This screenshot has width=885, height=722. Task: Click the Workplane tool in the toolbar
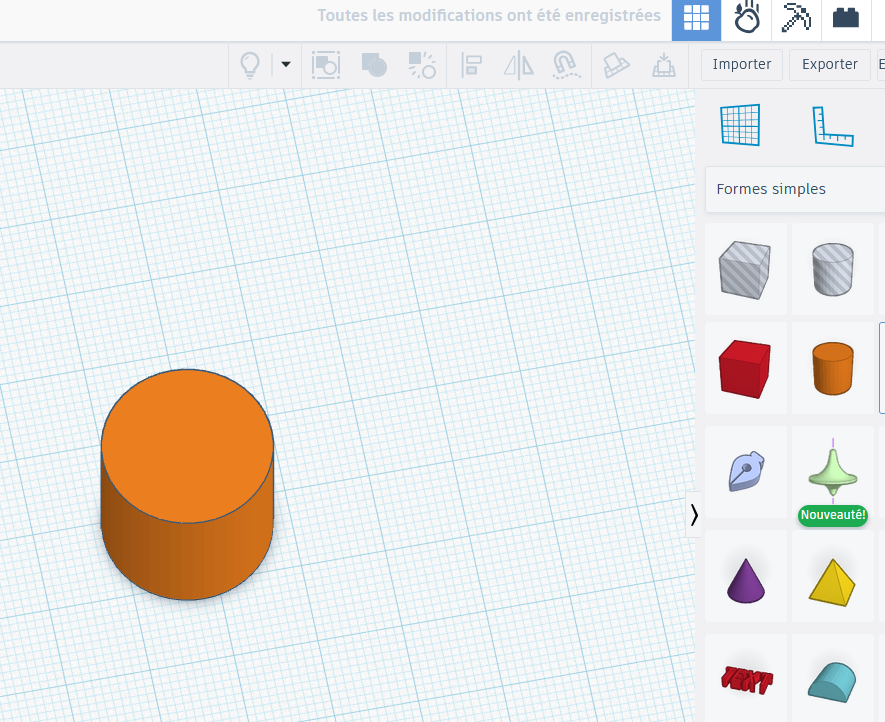(616, 65)
